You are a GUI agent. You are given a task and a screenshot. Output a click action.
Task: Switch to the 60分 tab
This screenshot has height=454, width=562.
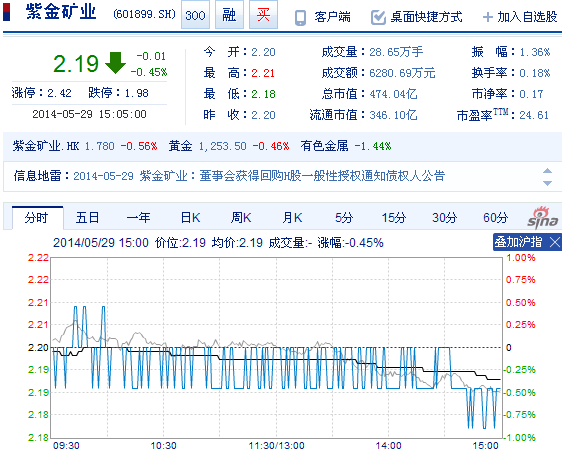pos(495,218)
